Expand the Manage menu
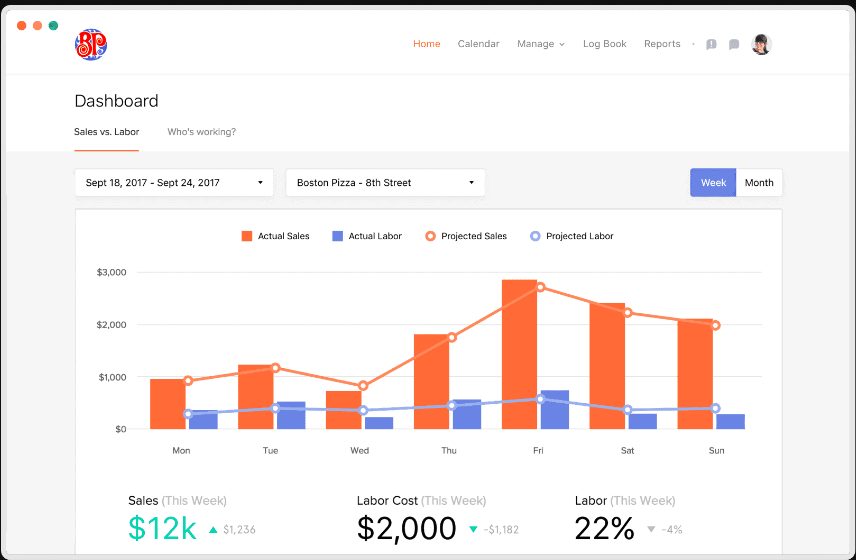The height and width of the screenshot is (560, 856). tap(540, 44)
